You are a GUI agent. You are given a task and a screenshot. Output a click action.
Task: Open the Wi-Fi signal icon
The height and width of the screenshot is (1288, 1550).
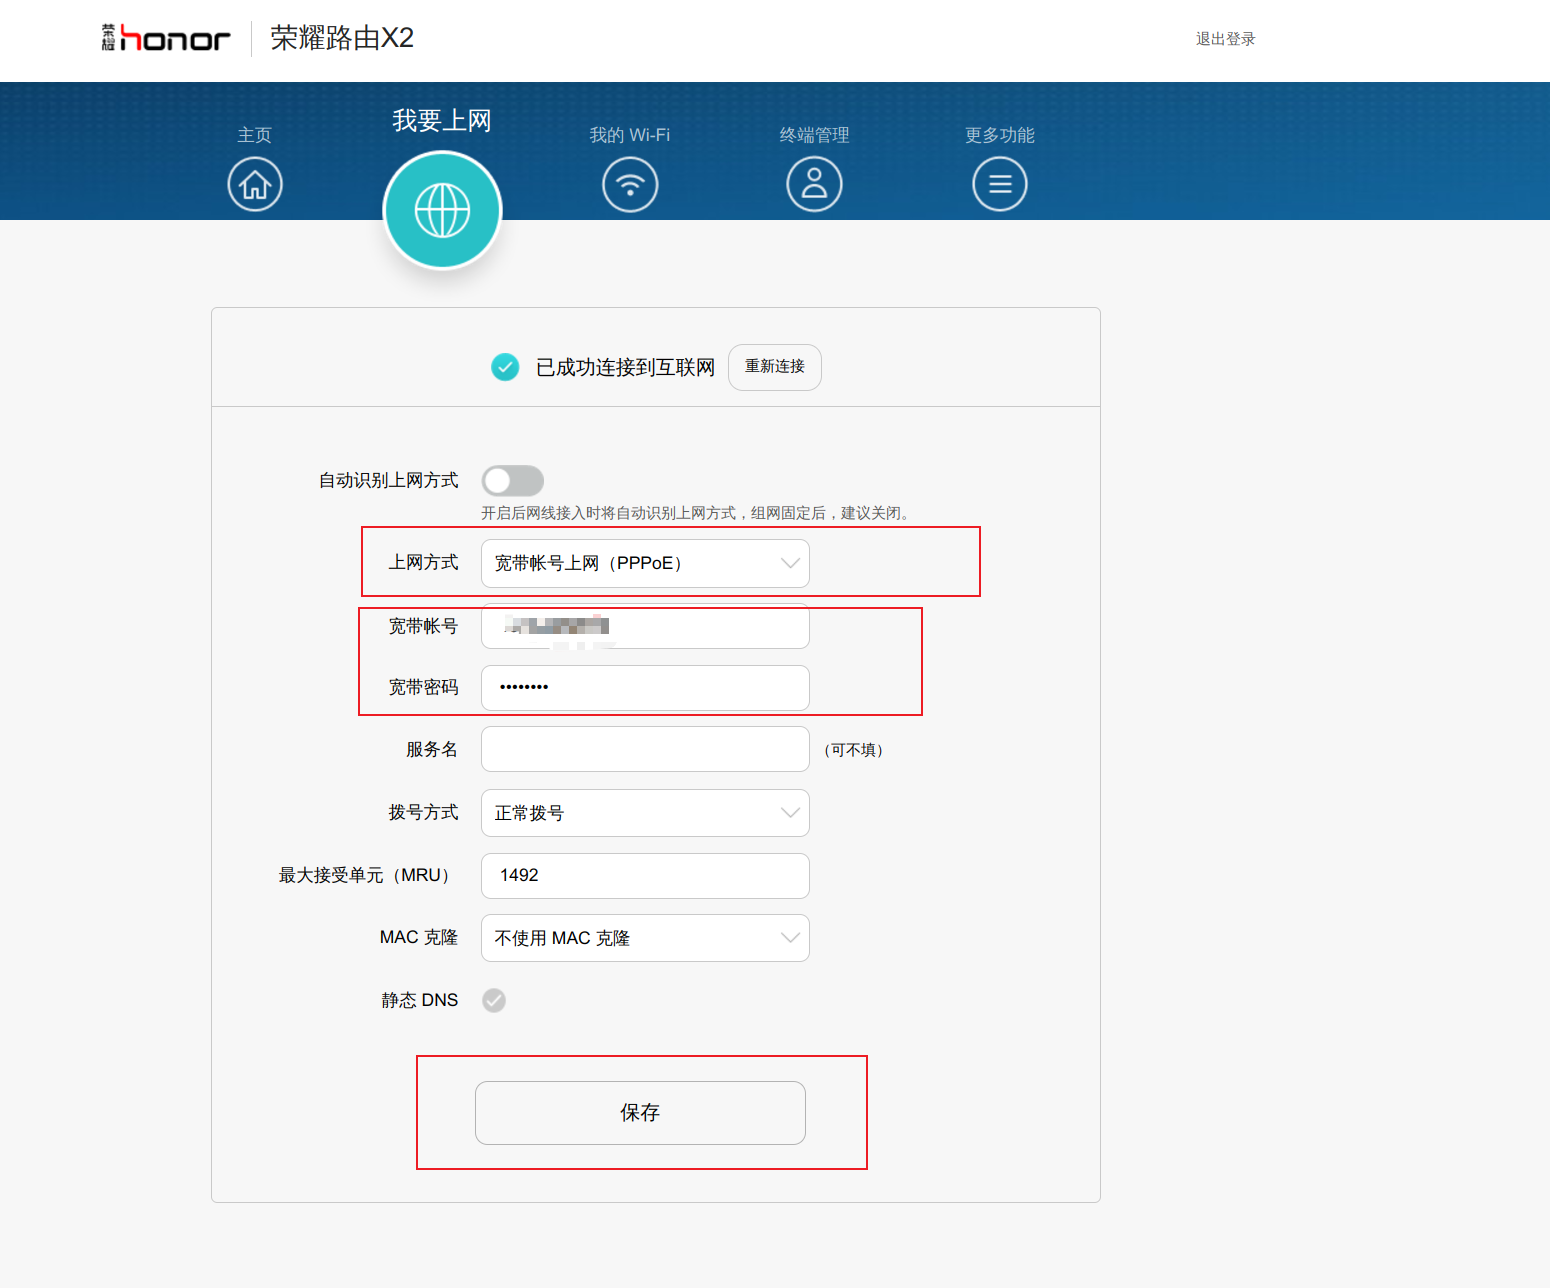[x=630, y=185]
